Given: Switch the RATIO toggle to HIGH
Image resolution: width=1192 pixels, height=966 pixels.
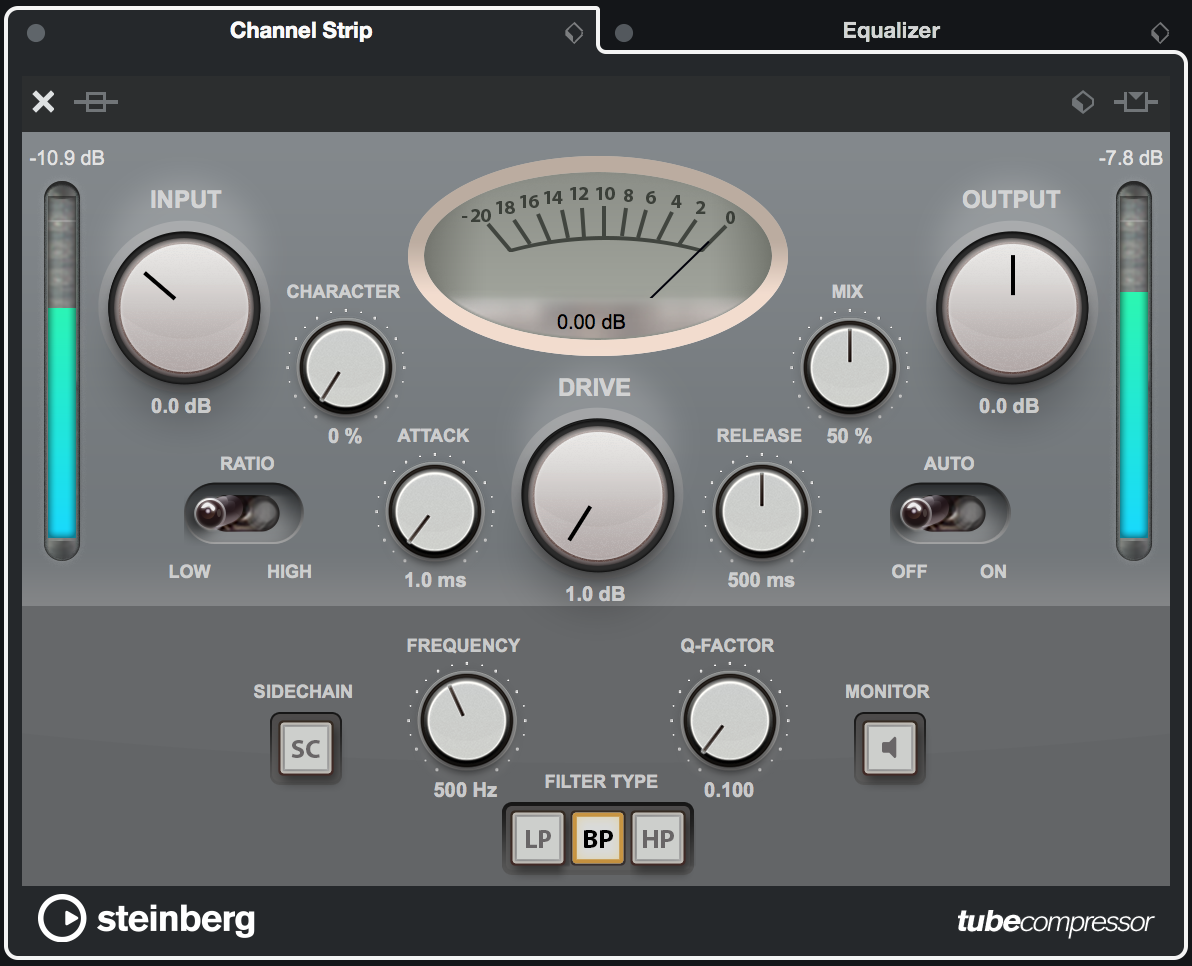Looking at the screenshot, I should 270,511.
